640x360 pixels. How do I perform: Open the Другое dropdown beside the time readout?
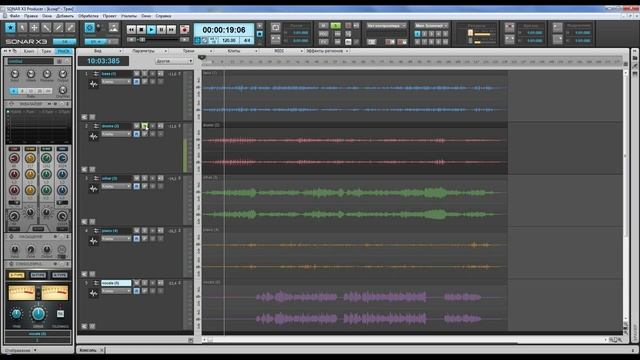click(x=174, y=61)
